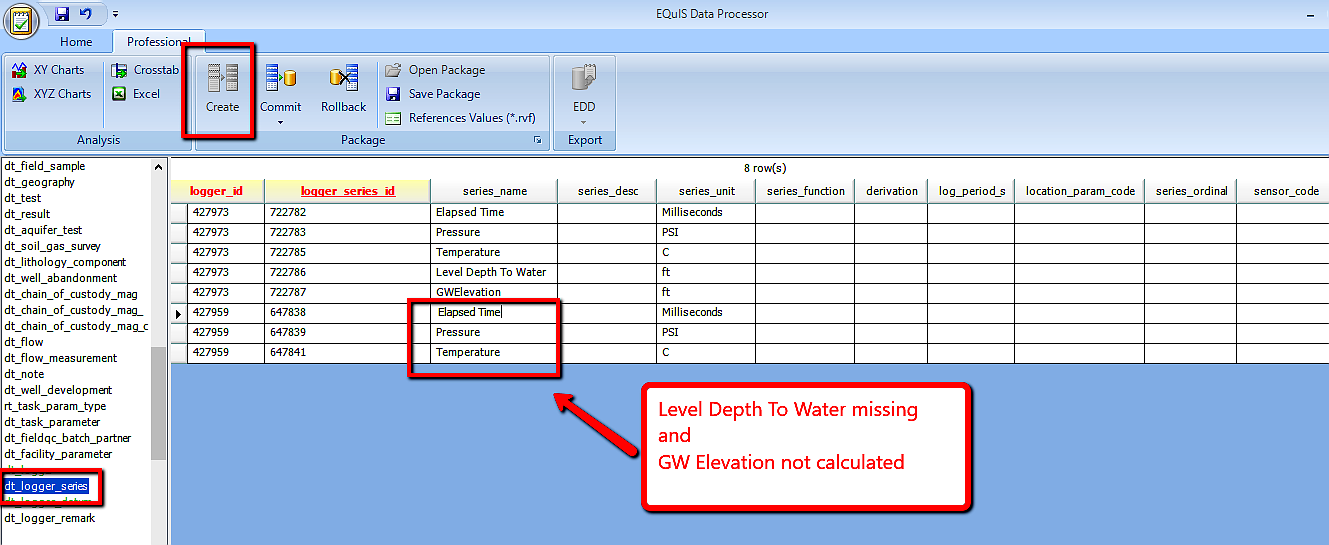This screenshot has height=545, width=1329.
Task: Click the derivation column header
Action: point(891,191)
